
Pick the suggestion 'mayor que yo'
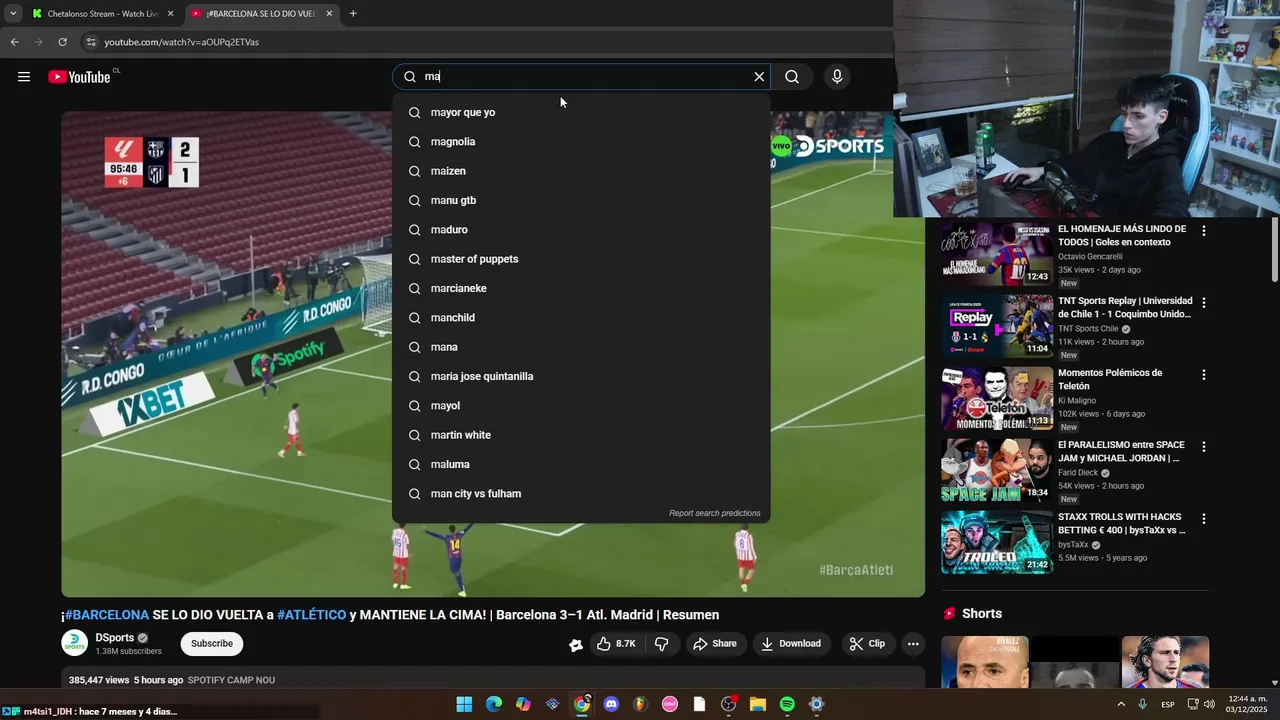tap(581, 112)
